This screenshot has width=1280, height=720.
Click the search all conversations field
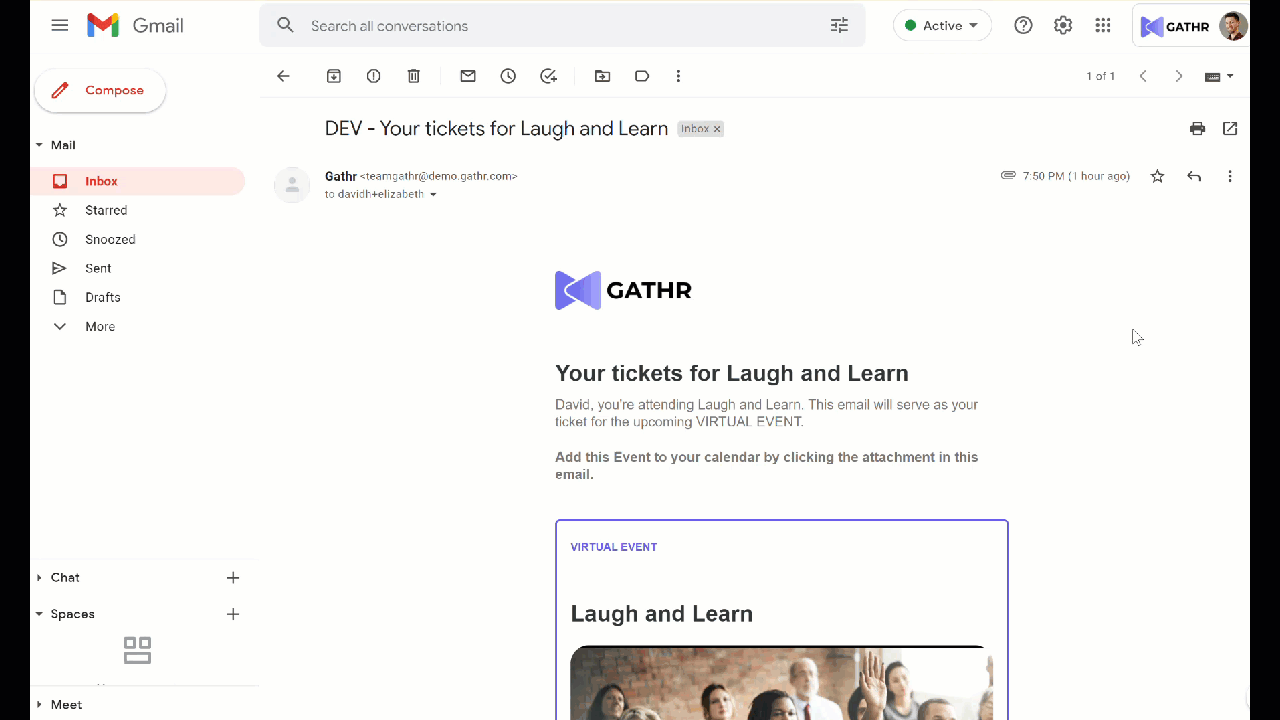tap(560, 26)
